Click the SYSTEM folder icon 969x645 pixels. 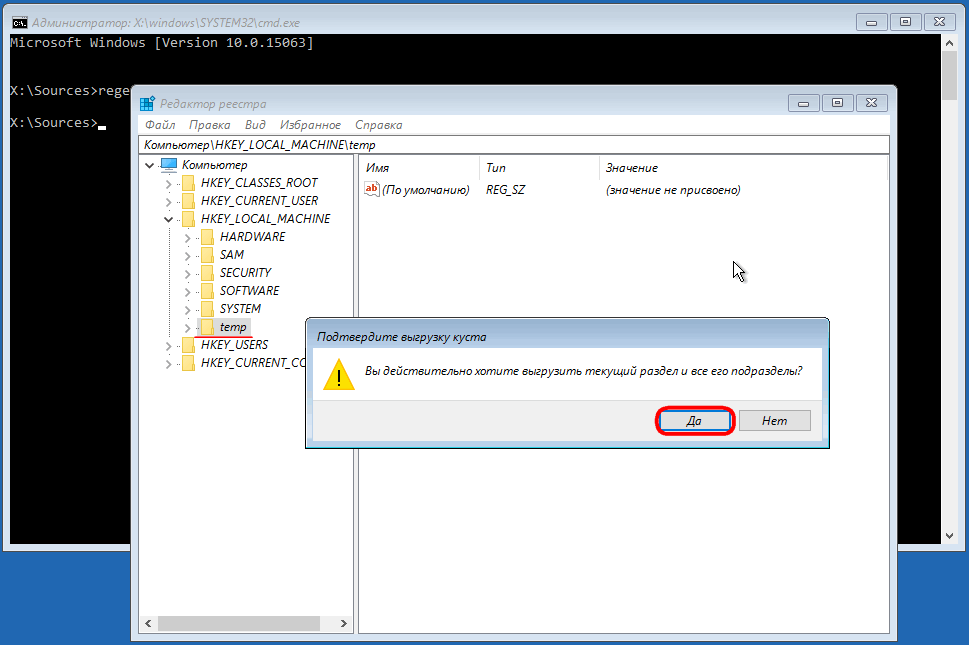[x=208, y=308]
